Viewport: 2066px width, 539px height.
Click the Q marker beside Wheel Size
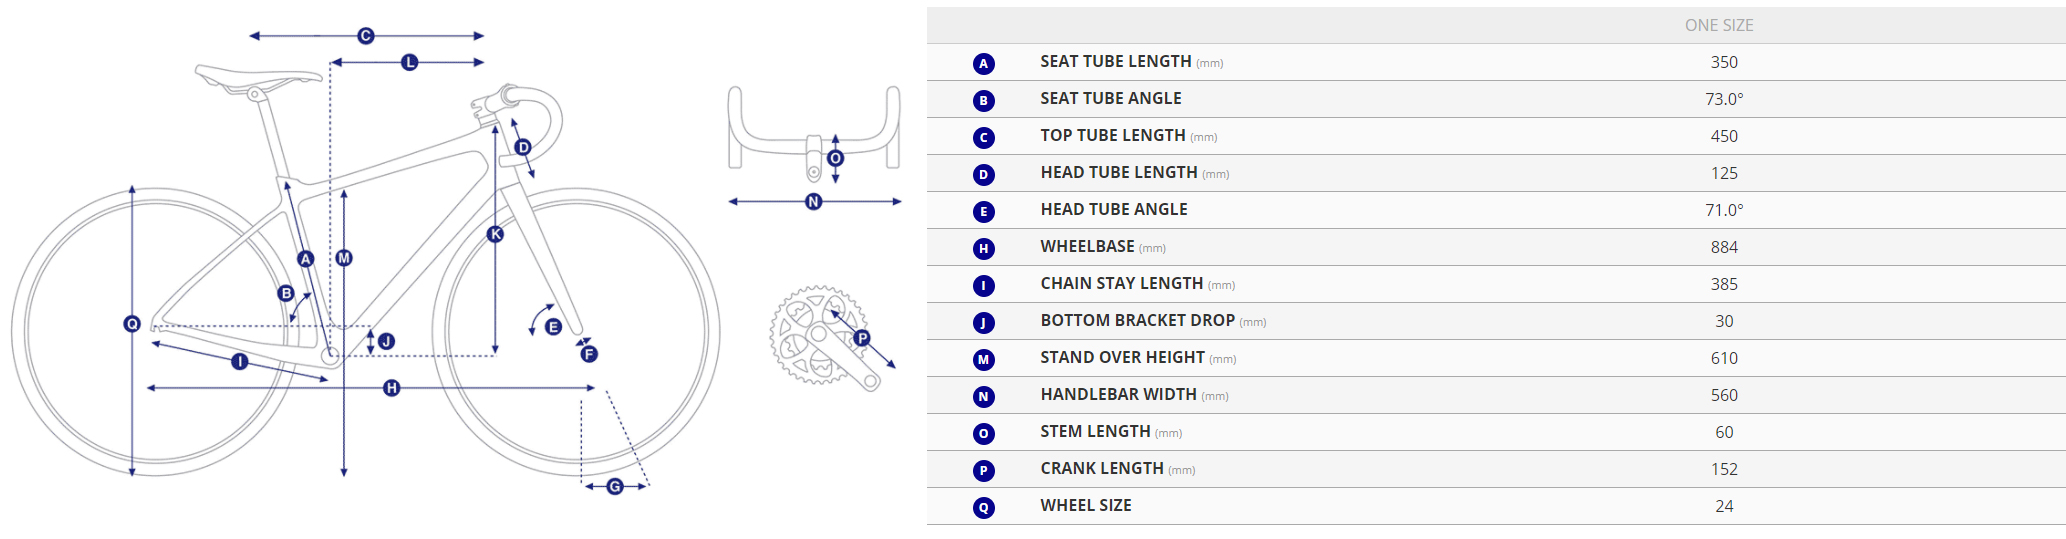point(984,508)
